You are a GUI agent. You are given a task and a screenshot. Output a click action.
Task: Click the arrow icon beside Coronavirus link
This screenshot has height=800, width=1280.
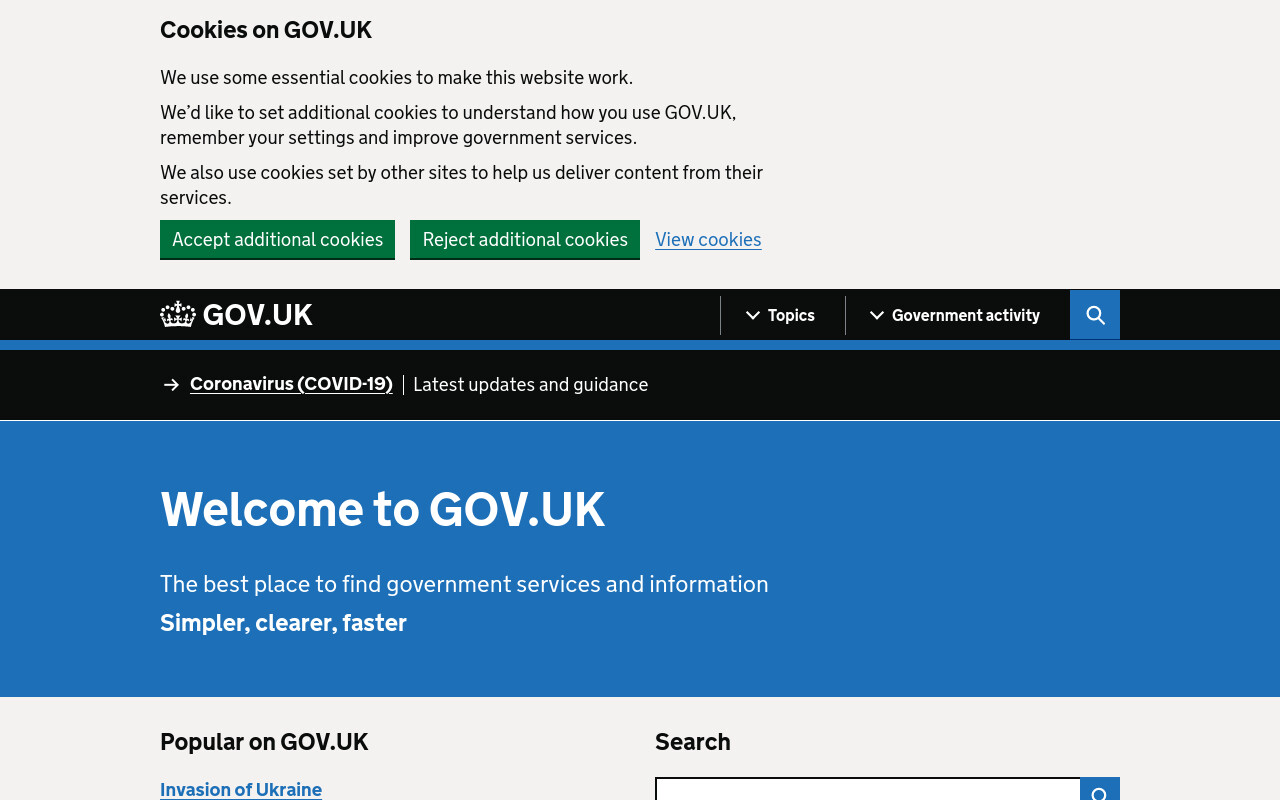[x=171, y=385]
